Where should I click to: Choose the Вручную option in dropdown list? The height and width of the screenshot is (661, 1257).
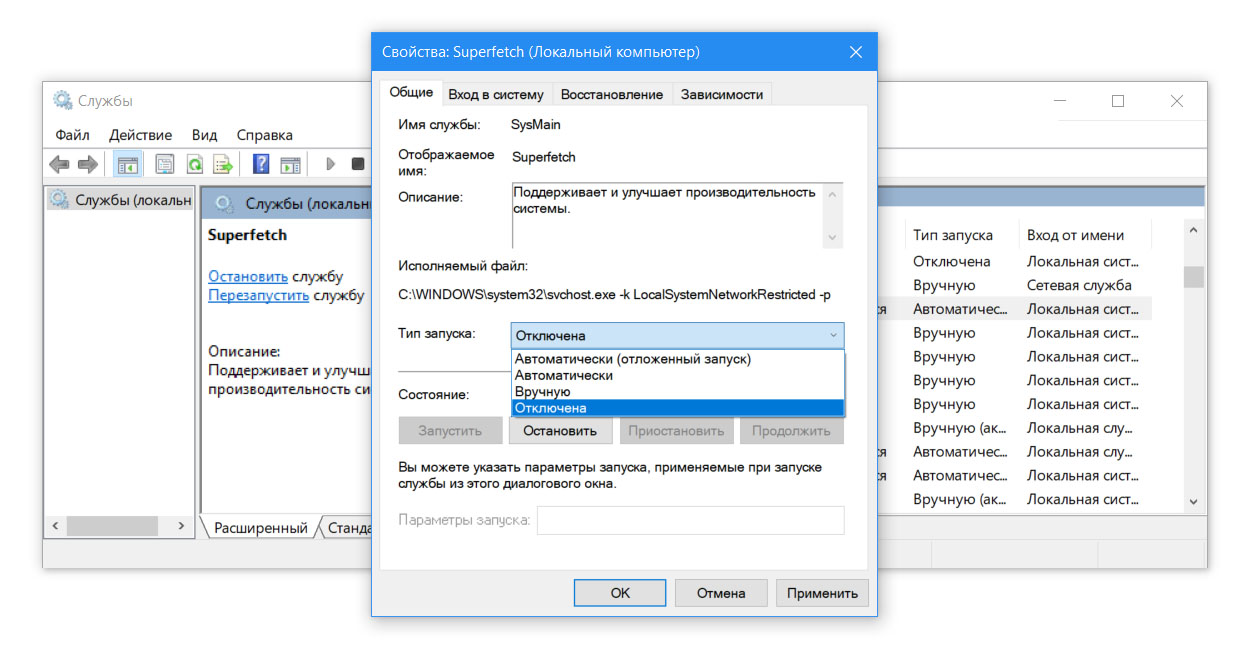point(677,391)
